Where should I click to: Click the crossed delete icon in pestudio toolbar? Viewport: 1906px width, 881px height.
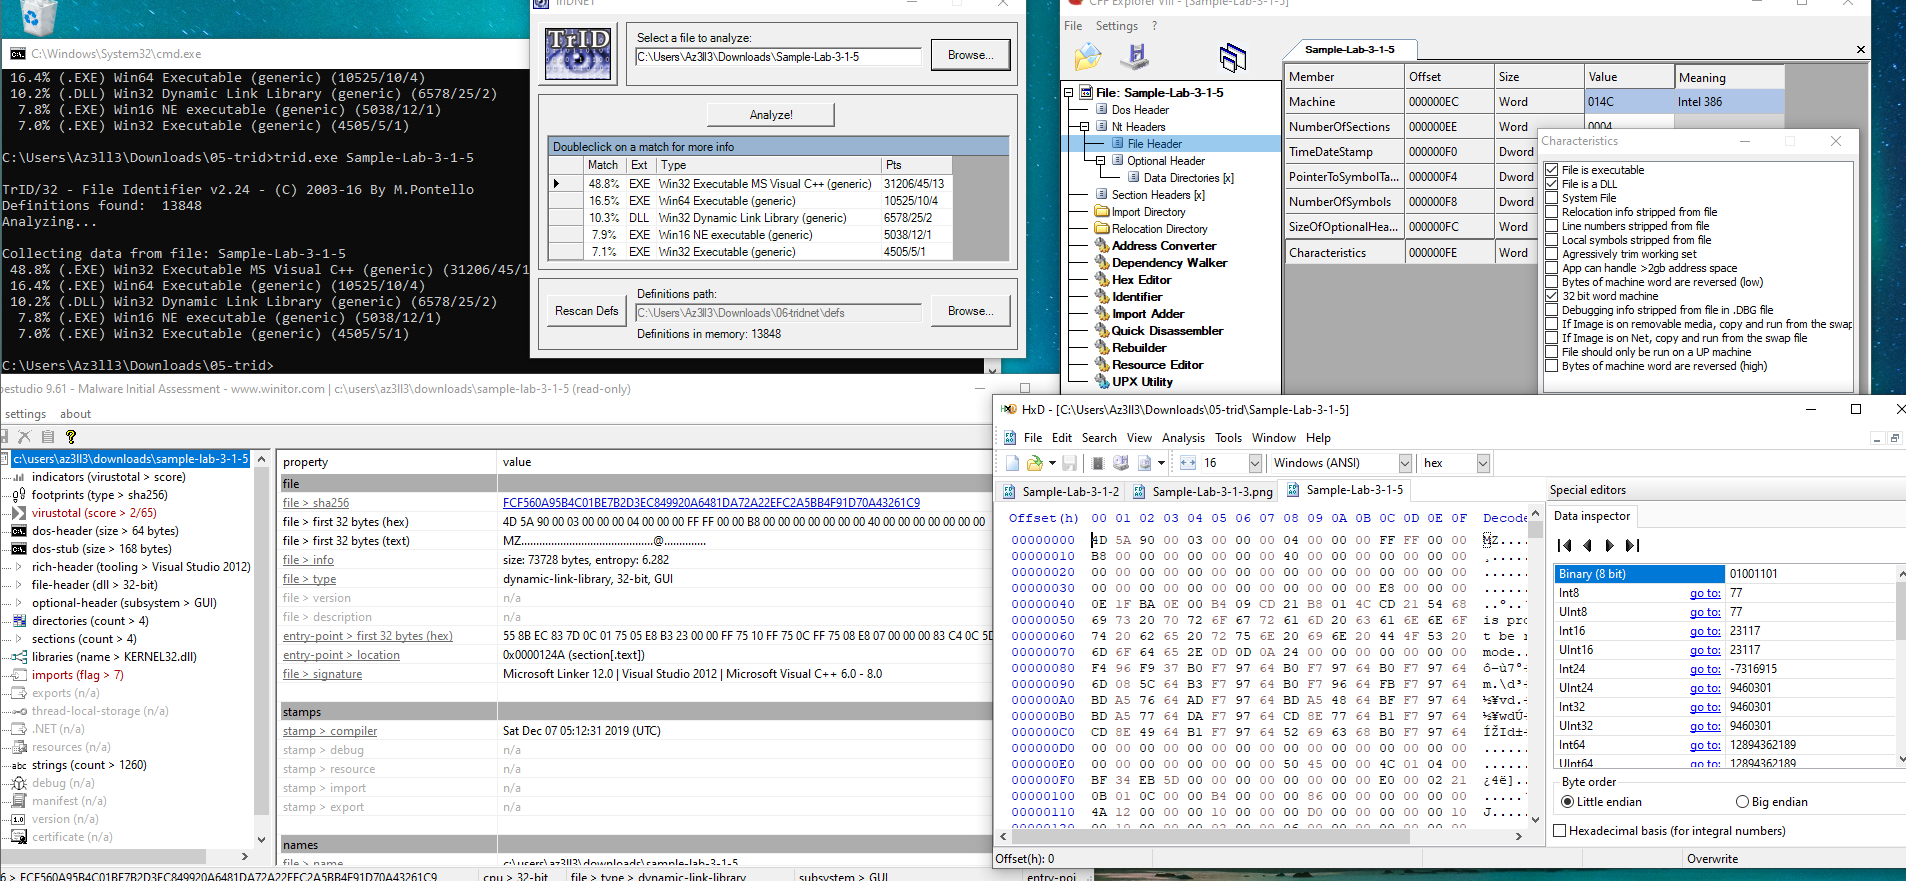(25, 437)
